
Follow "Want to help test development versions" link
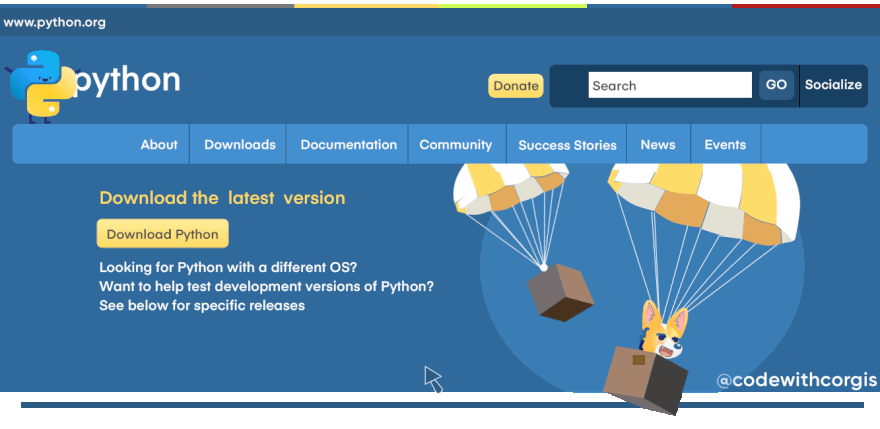pyautogui.click(x=267, y=286)
